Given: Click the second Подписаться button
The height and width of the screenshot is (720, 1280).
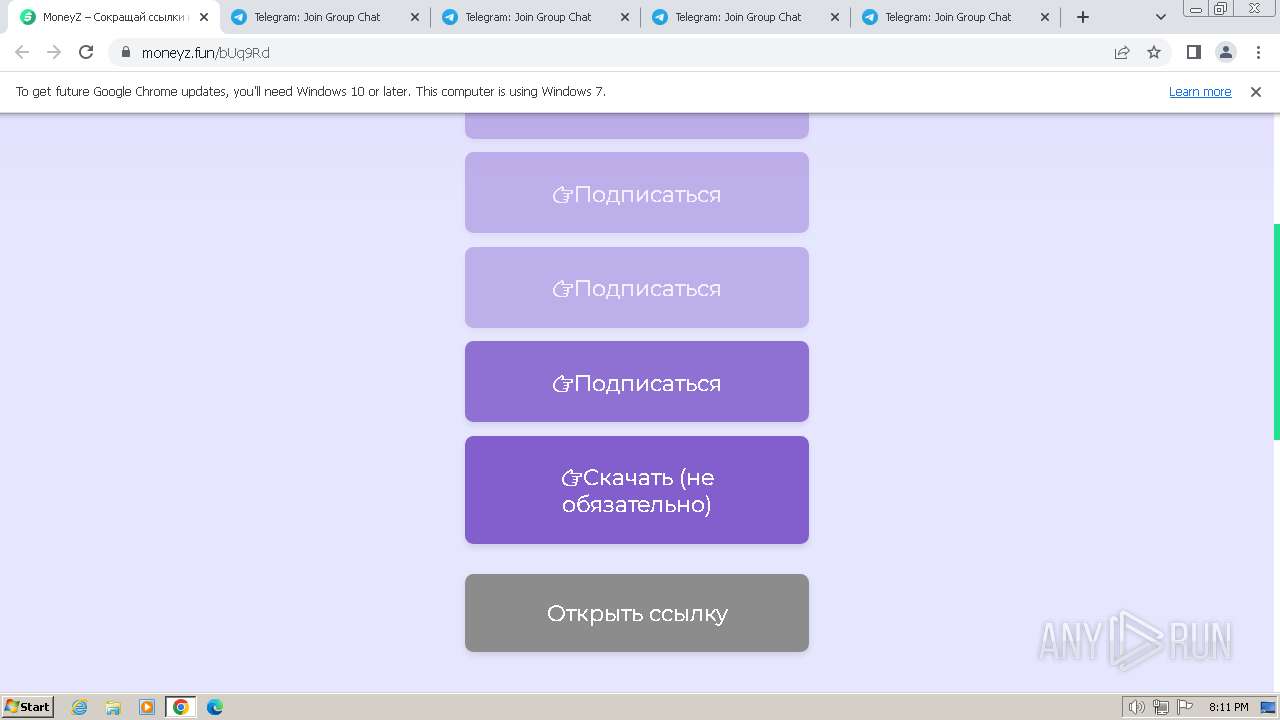Looking at the screenshot, I should pos(637,288).
